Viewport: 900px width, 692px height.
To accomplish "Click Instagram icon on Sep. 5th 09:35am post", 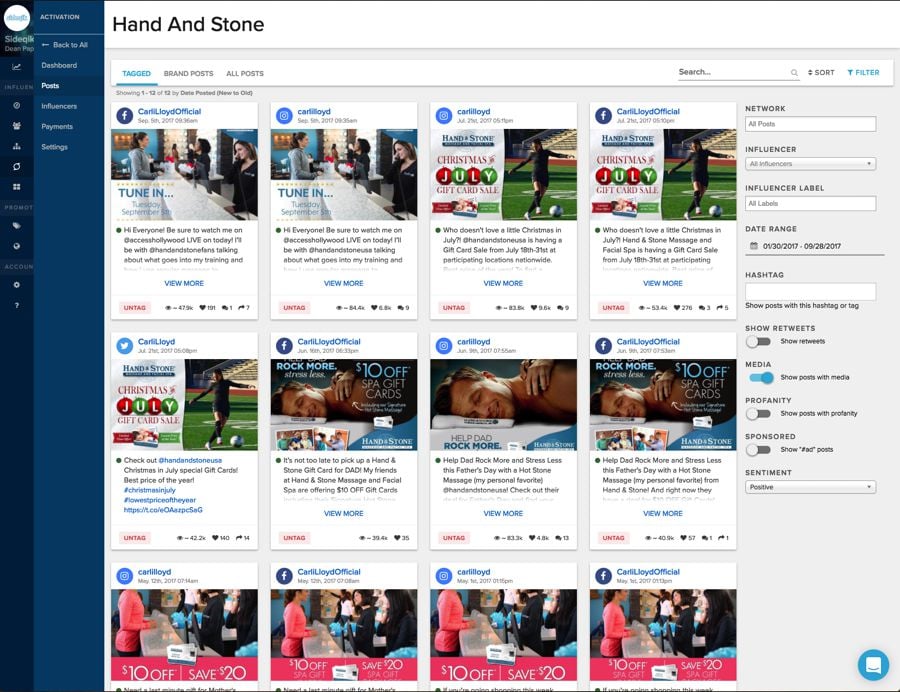I will (284, 115).
